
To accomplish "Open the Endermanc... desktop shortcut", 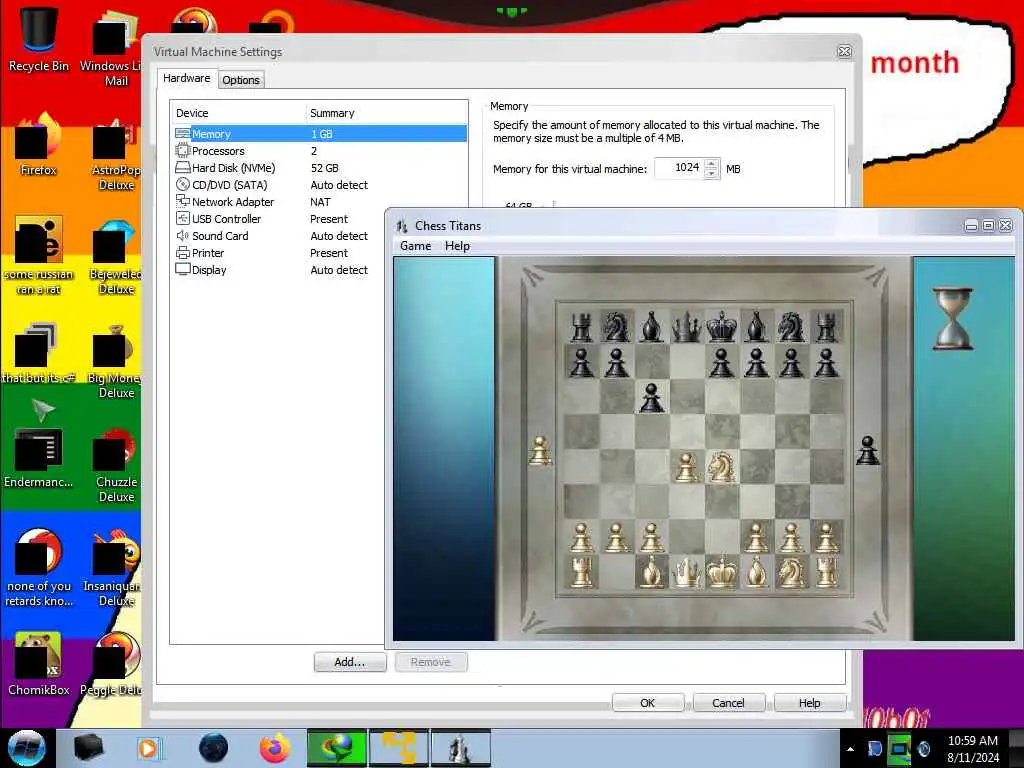I will pyautogui.click(x=39, y=457).
